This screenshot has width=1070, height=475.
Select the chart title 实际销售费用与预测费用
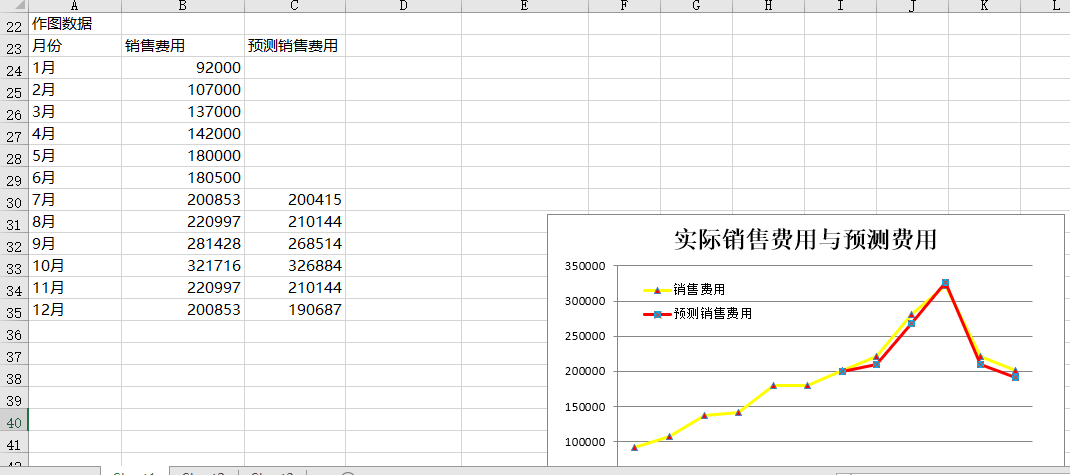click(x=805, y=240)
